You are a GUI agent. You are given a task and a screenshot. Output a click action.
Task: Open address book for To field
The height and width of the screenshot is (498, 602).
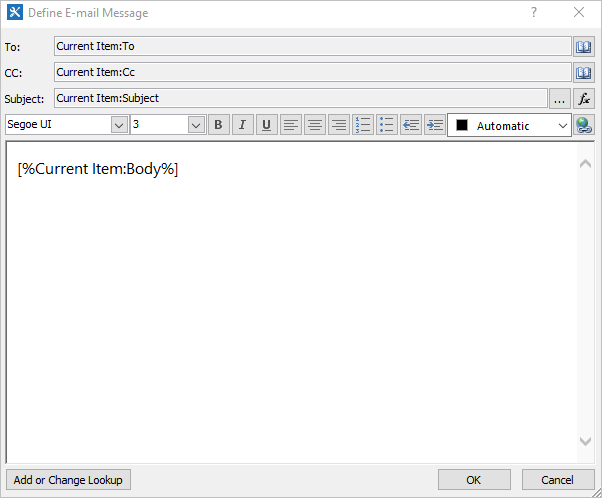[584, 47]
